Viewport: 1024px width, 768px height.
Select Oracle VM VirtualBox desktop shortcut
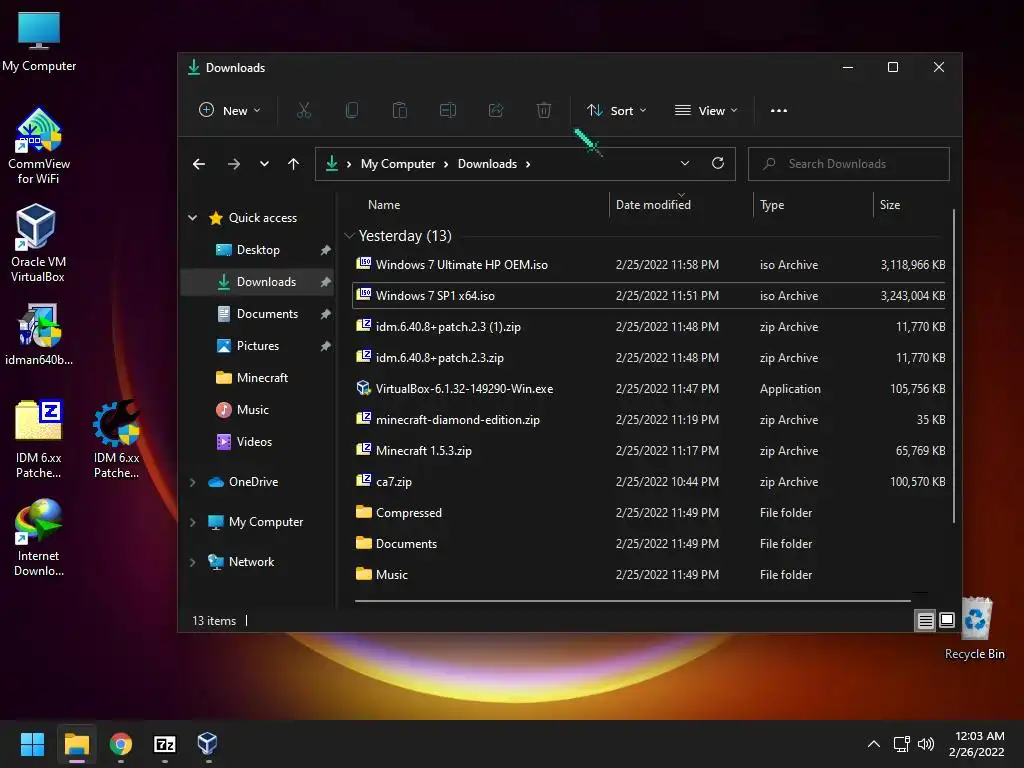(x=38, y=243)
